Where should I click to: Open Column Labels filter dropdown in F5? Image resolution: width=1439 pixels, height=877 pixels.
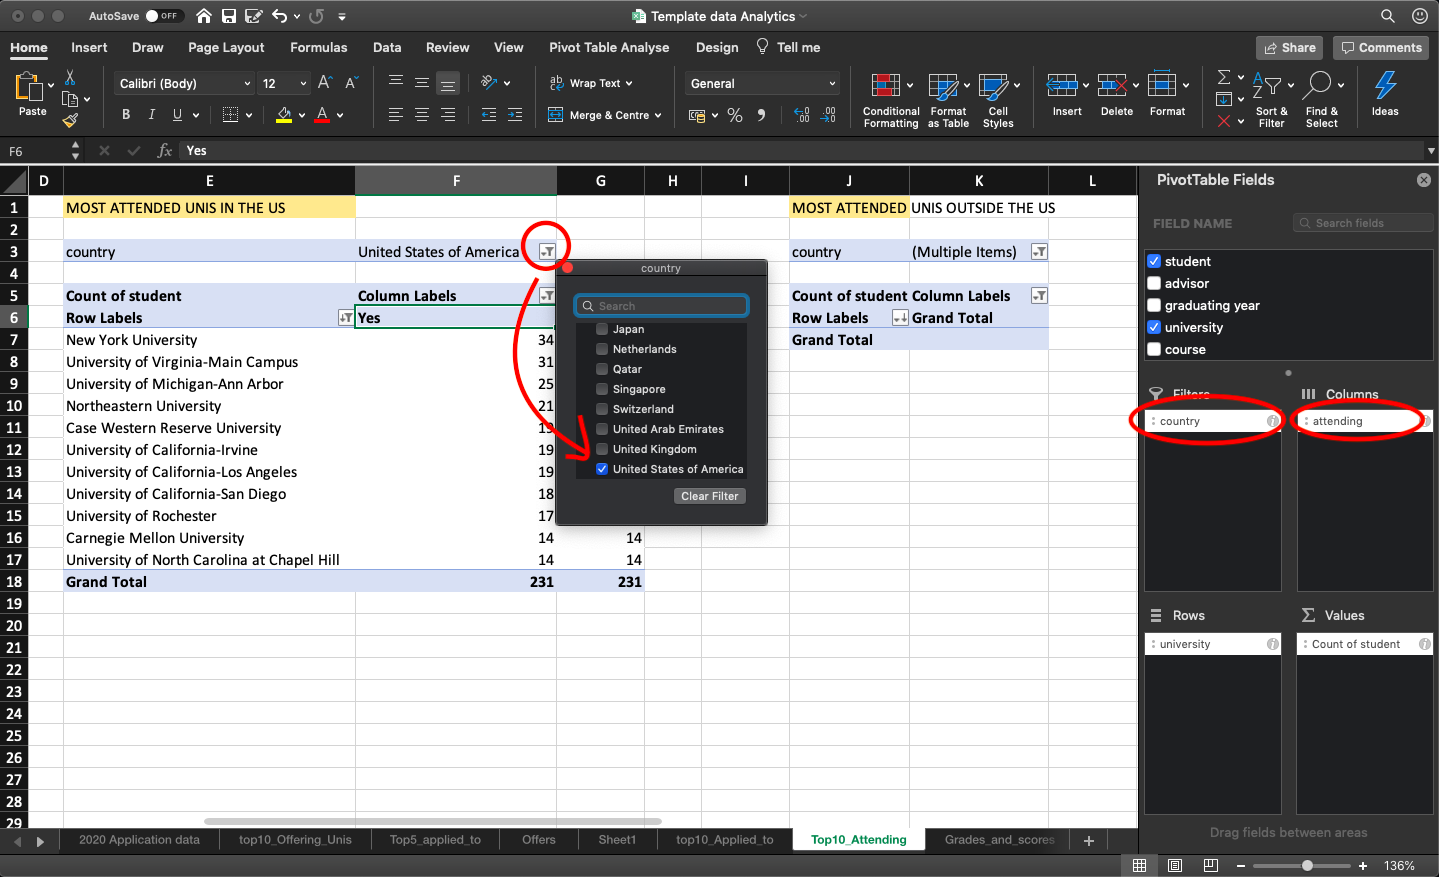tap(547, 296)
